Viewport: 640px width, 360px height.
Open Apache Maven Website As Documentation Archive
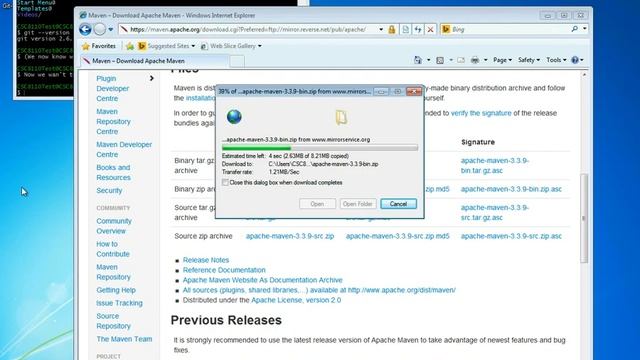(x=262, y=280)
